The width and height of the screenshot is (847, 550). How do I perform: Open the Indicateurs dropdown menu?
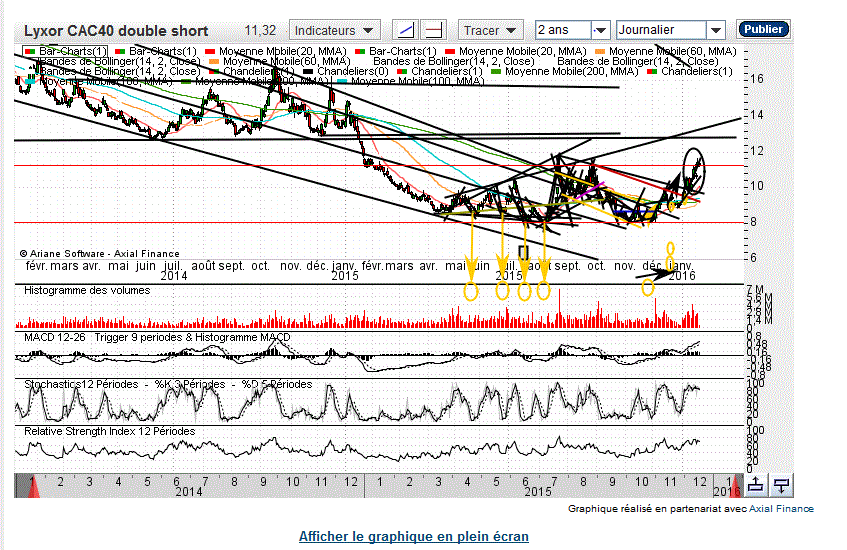point(334,30)
